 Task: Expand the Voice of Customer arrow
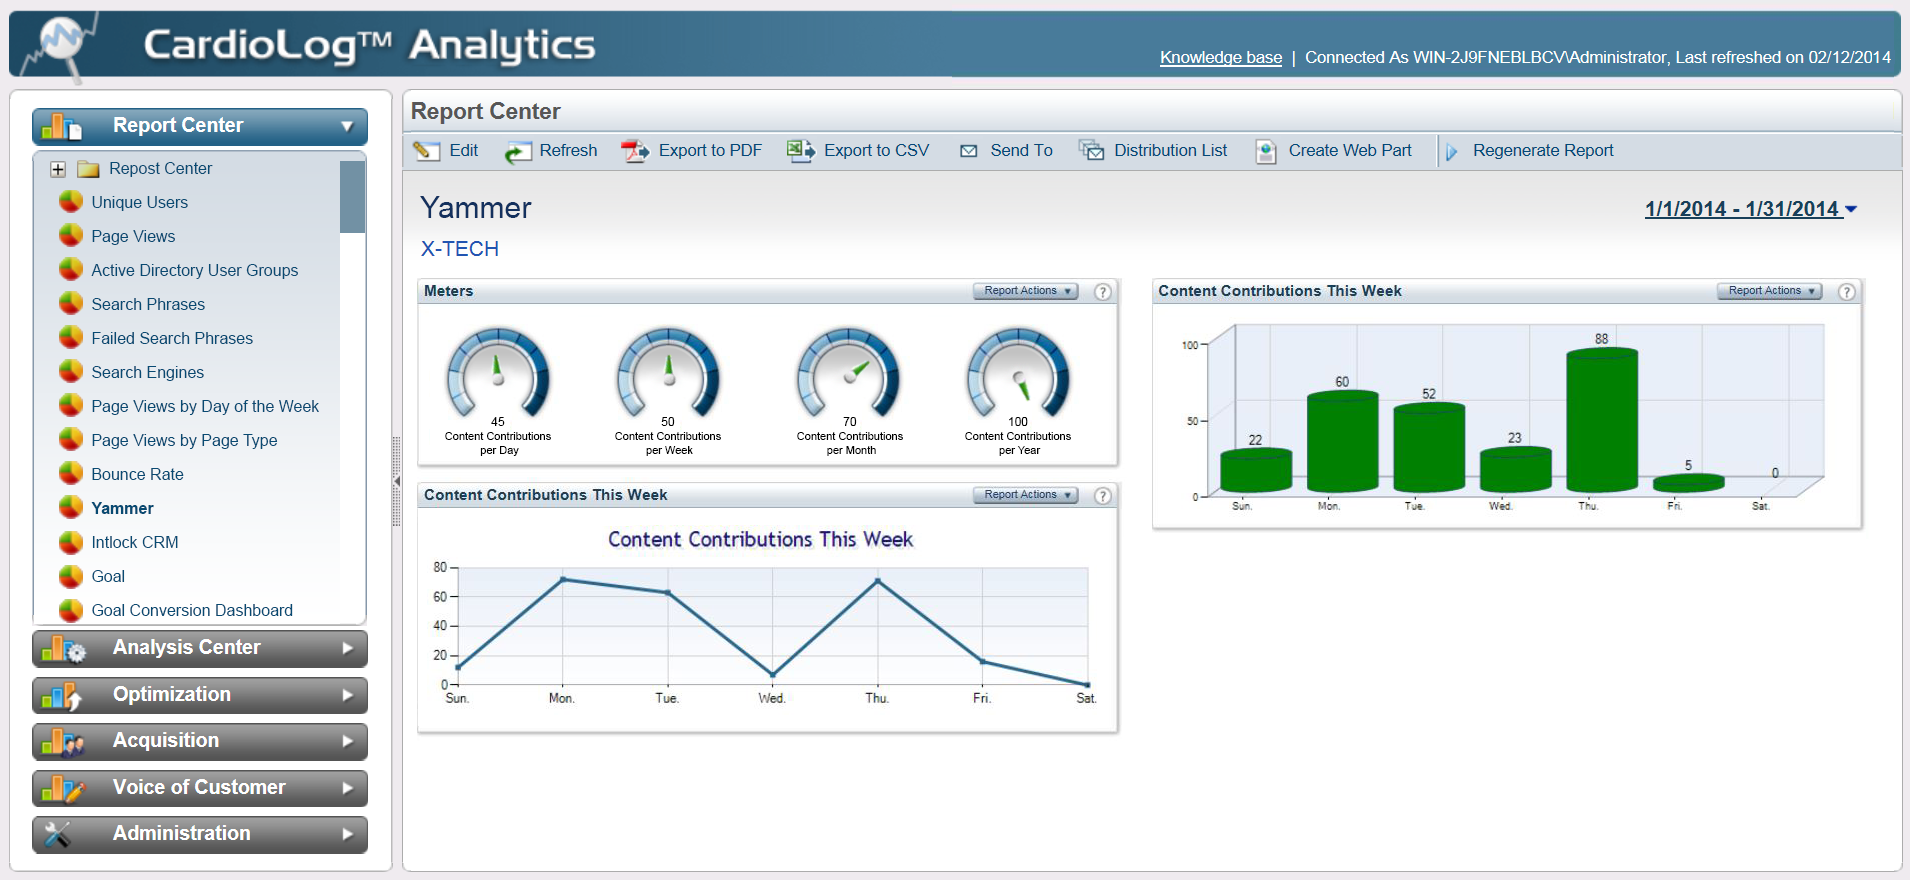pos(347,788)
